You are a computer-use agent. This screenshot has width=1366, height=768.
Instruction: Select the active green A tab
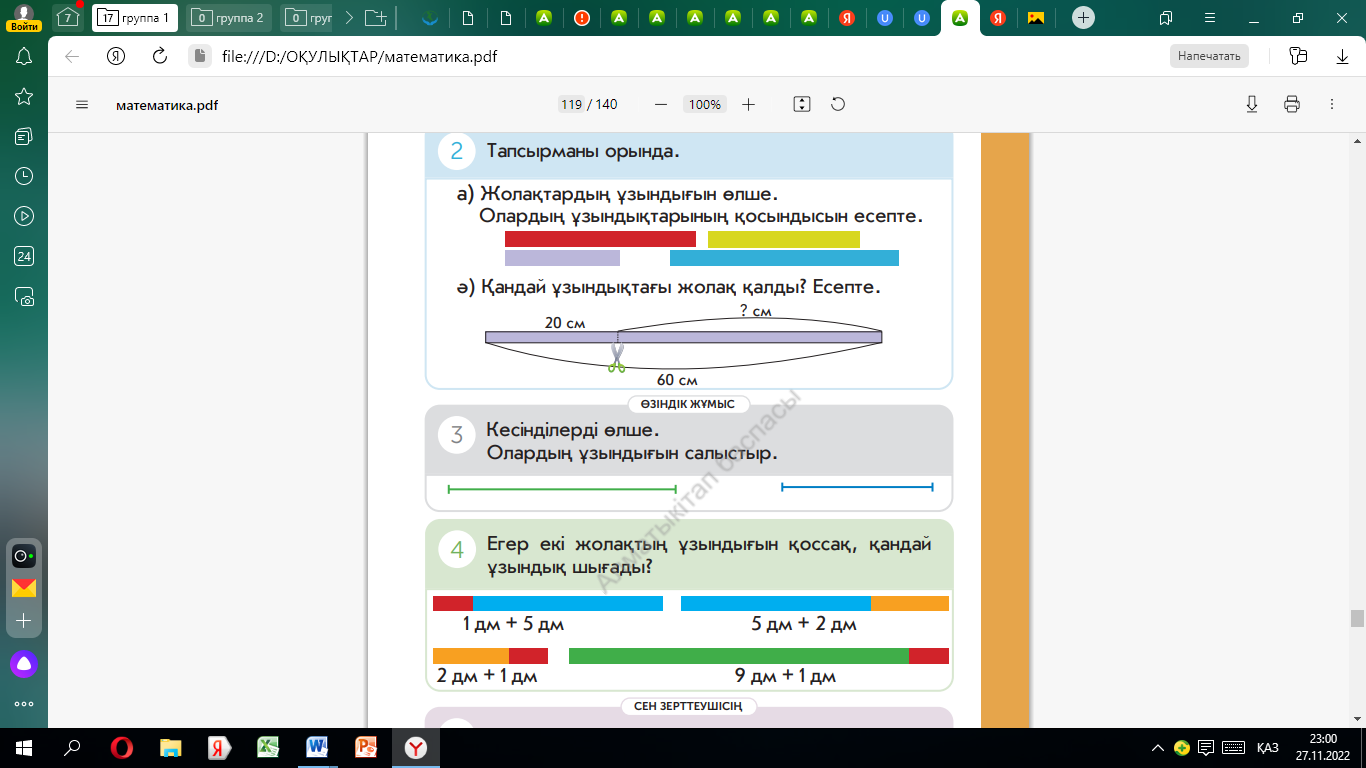(960, 18)
